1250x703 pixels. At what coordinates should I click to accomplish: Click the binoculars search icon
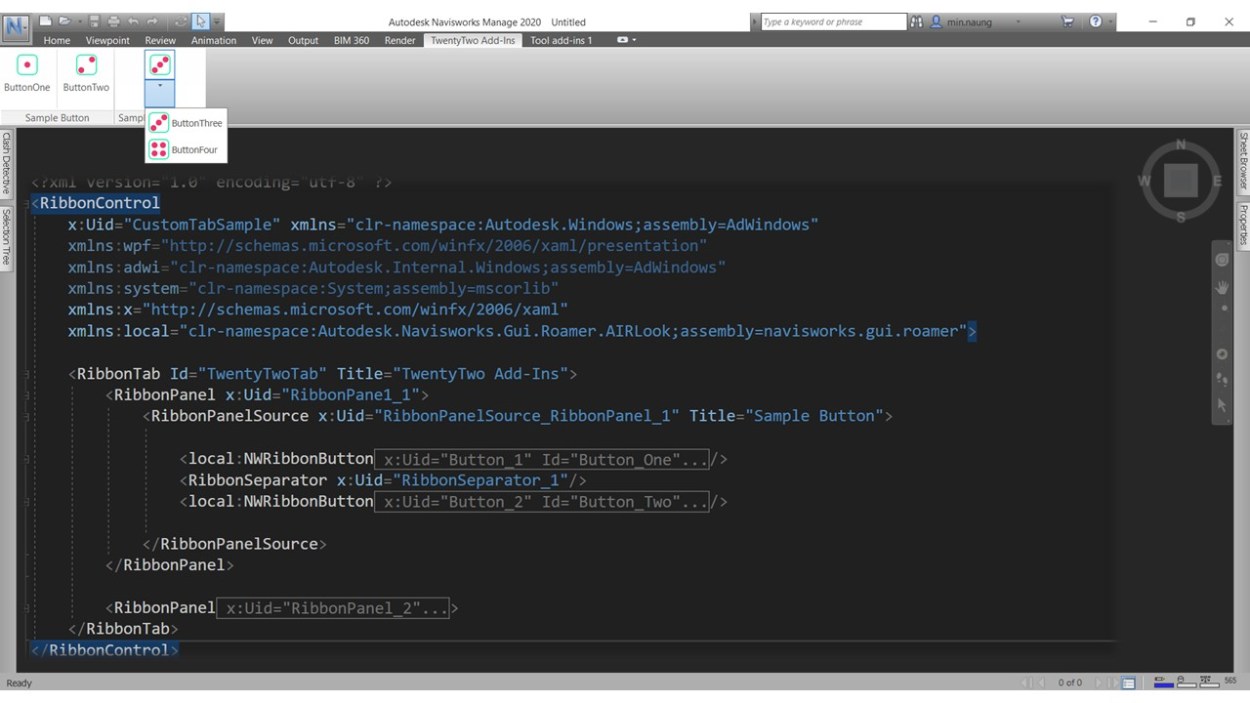click(917, 21)
